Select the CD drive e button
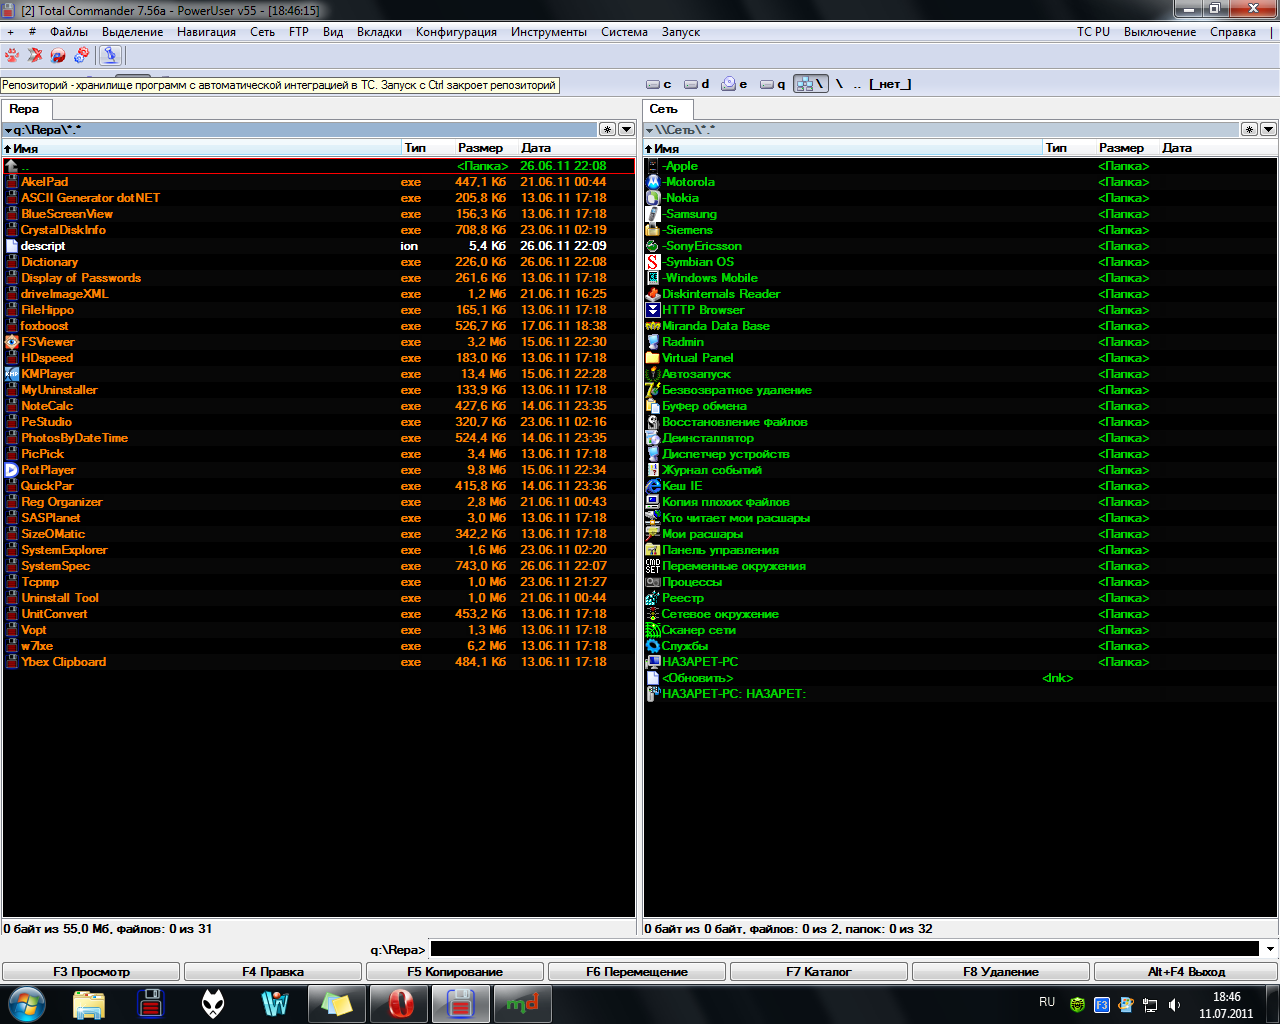The height and width of the screenshot is (1024, 1280). [735, 84]
